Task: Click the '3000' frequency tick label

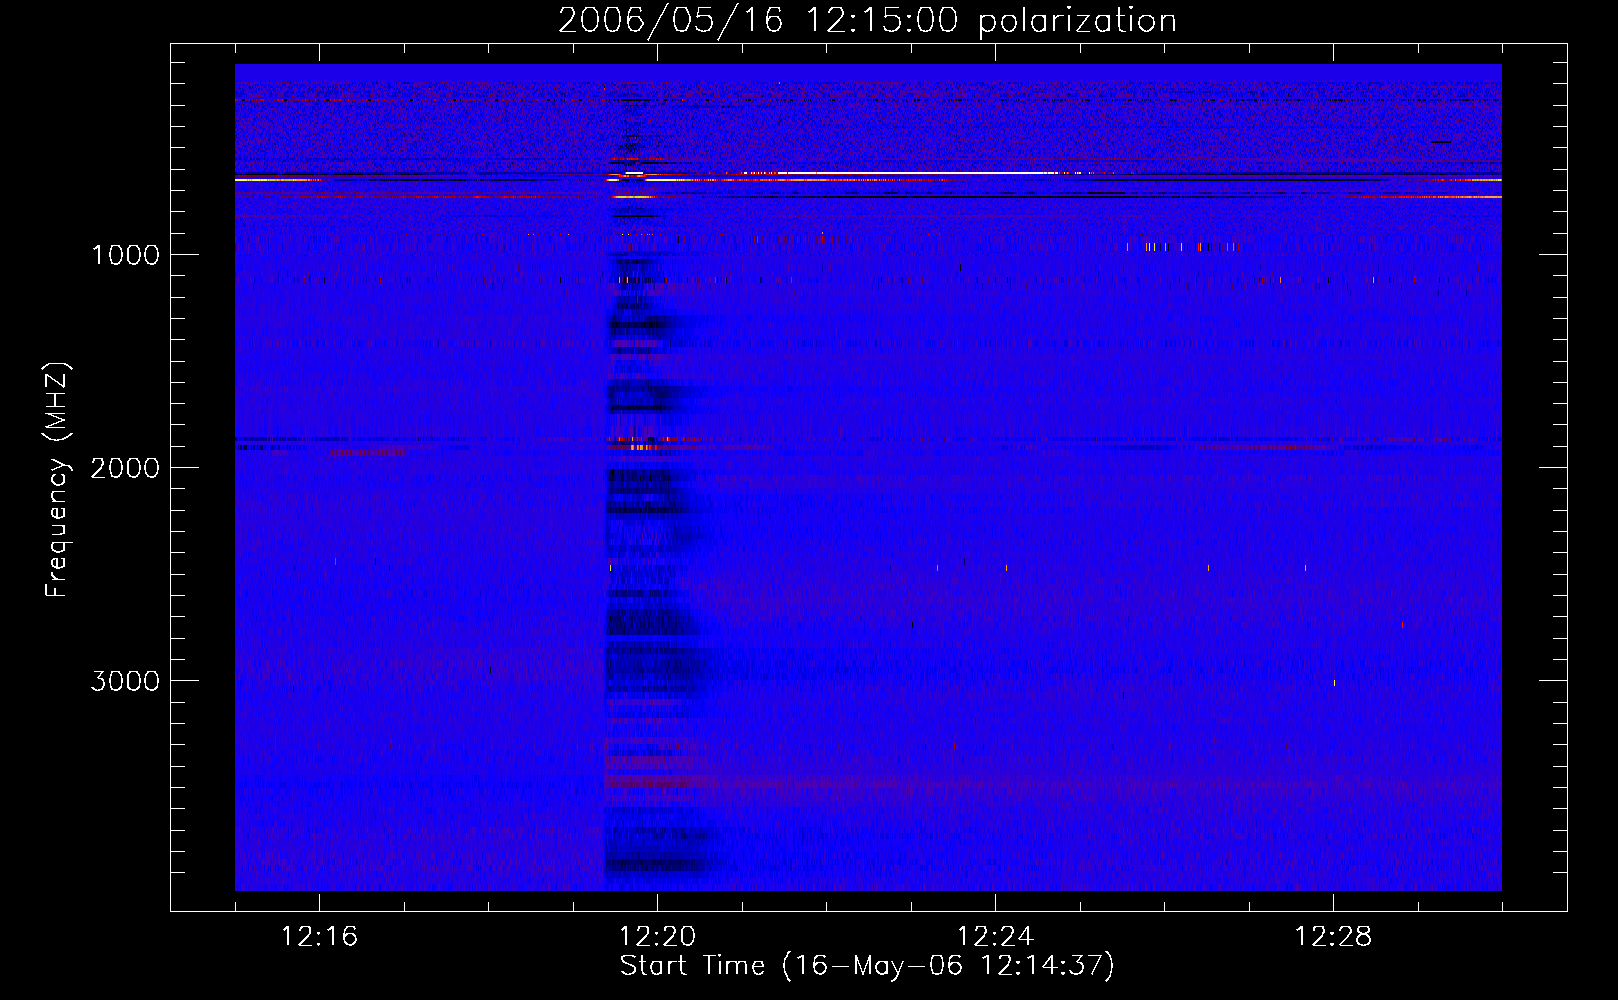Action: [125, 681]
